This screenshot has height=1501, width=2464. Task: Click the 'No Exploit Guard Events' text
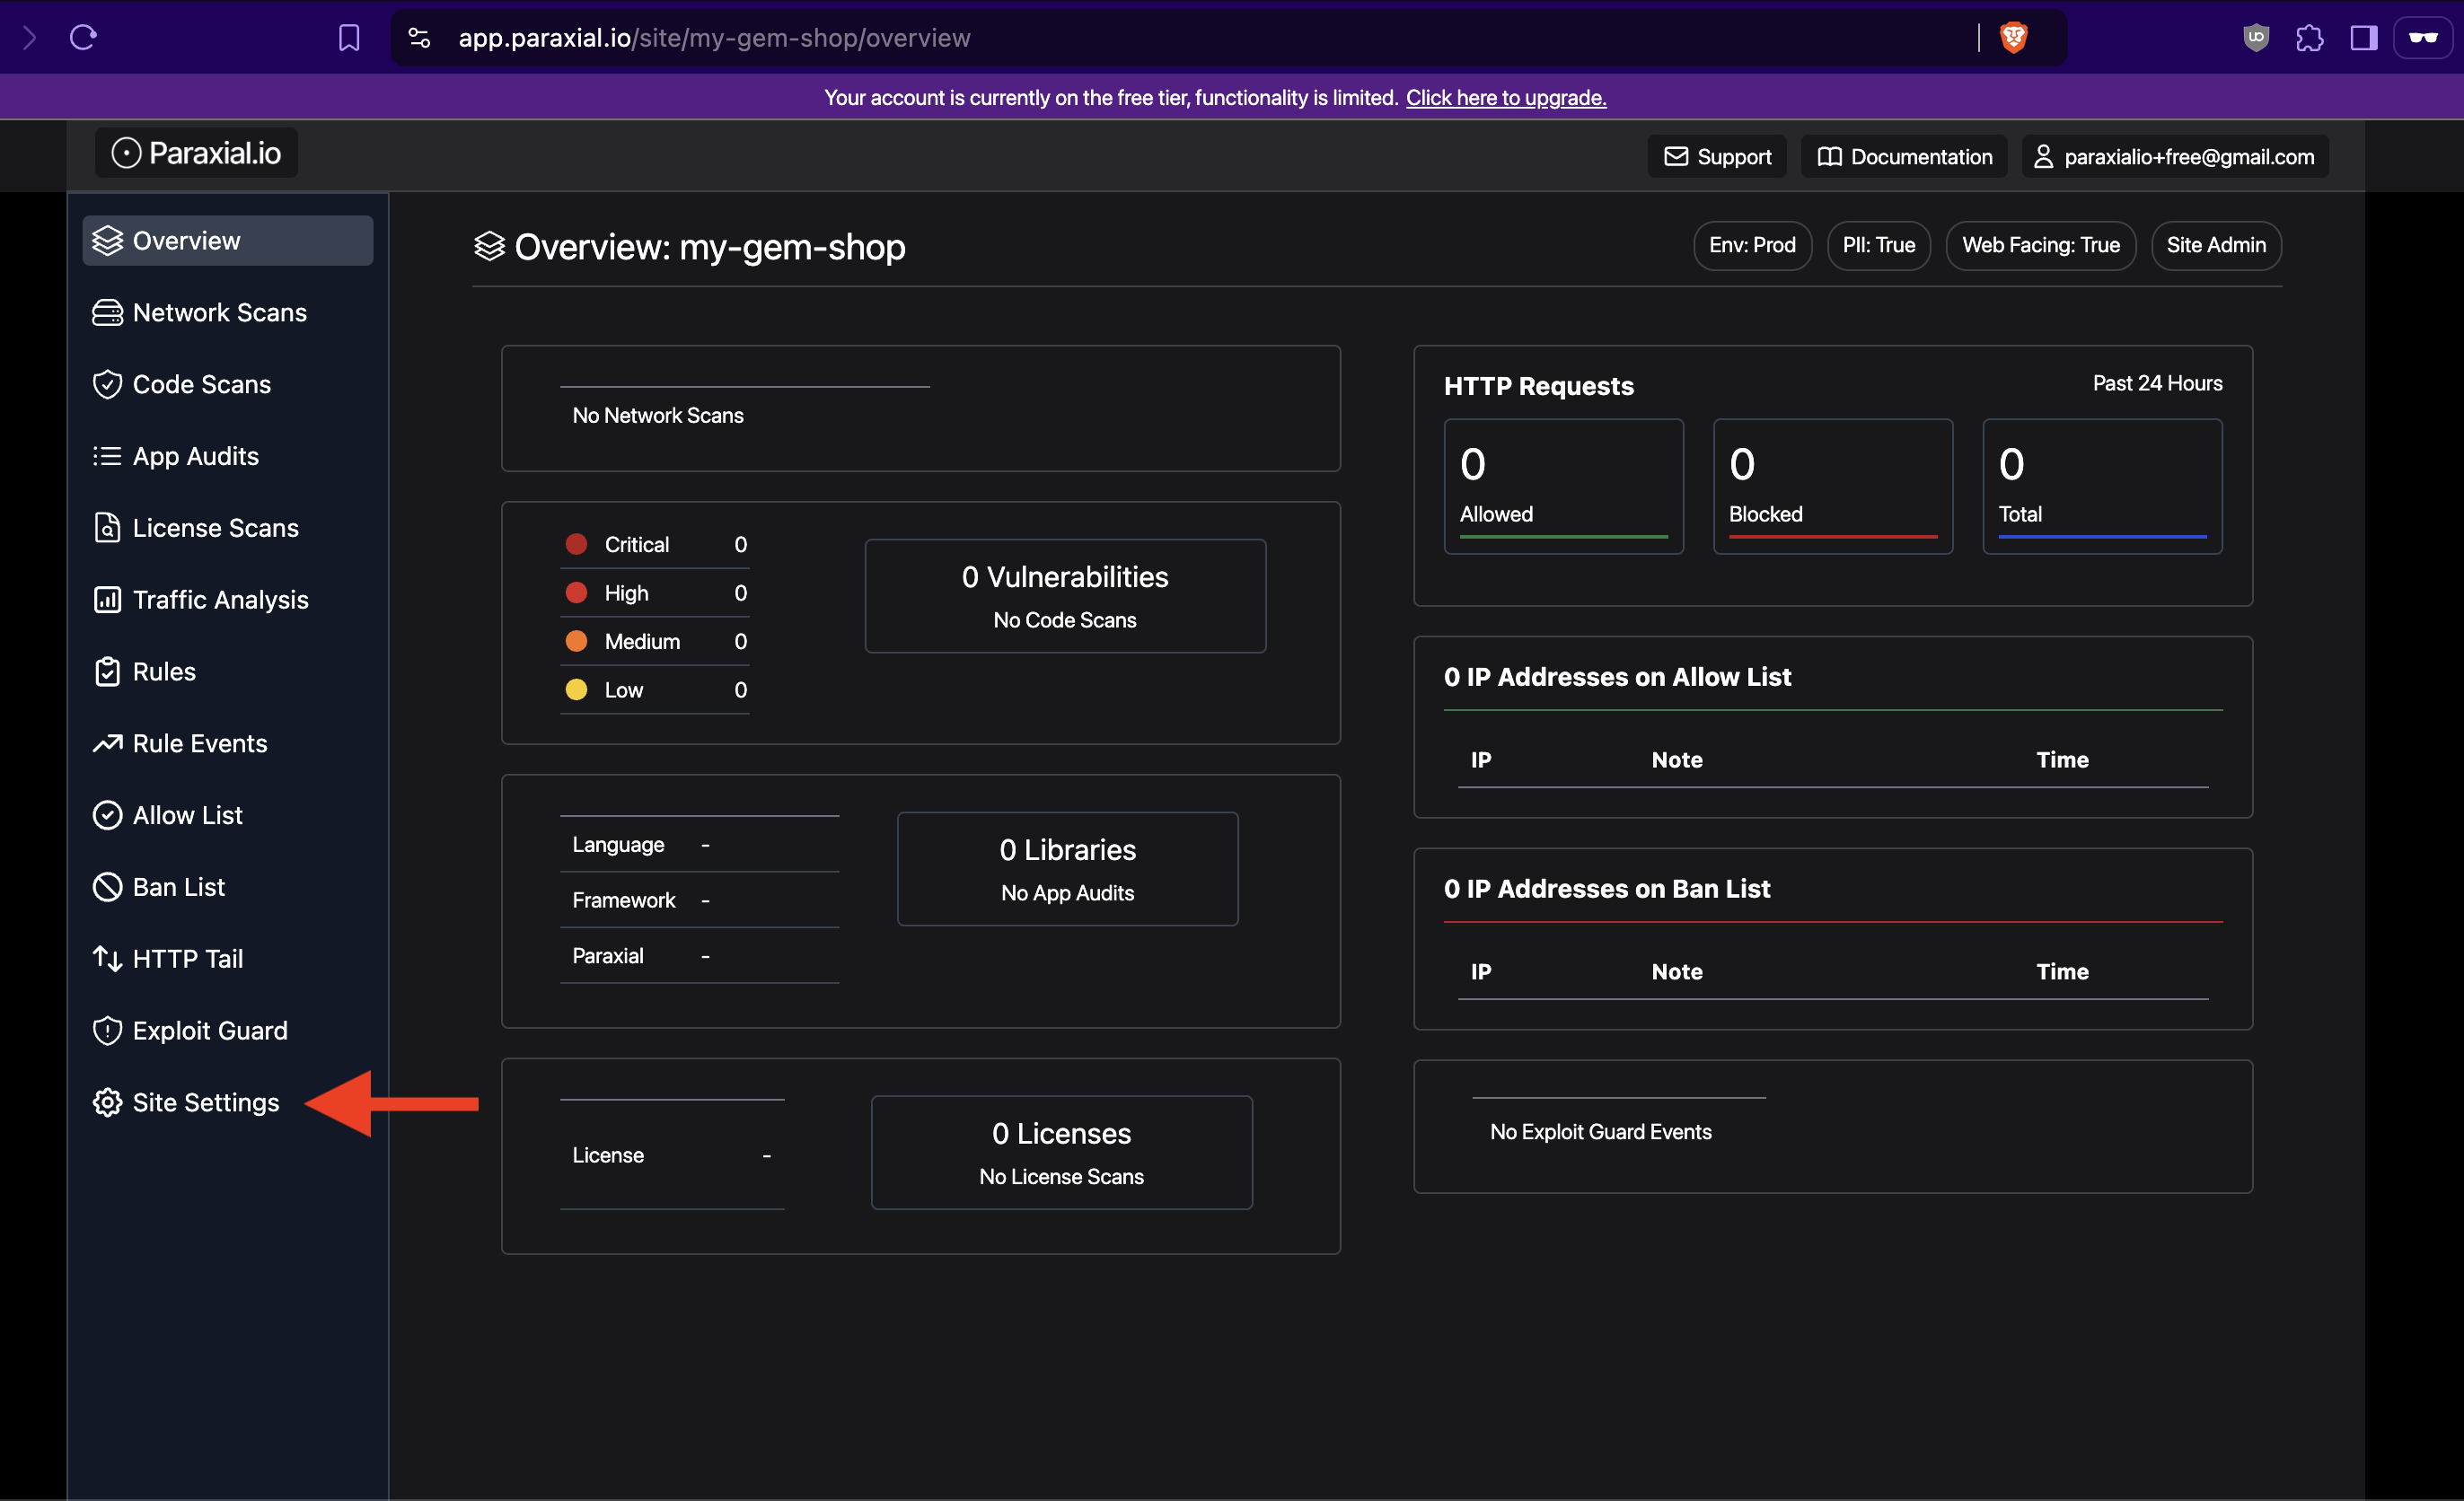point(1601,1131)
